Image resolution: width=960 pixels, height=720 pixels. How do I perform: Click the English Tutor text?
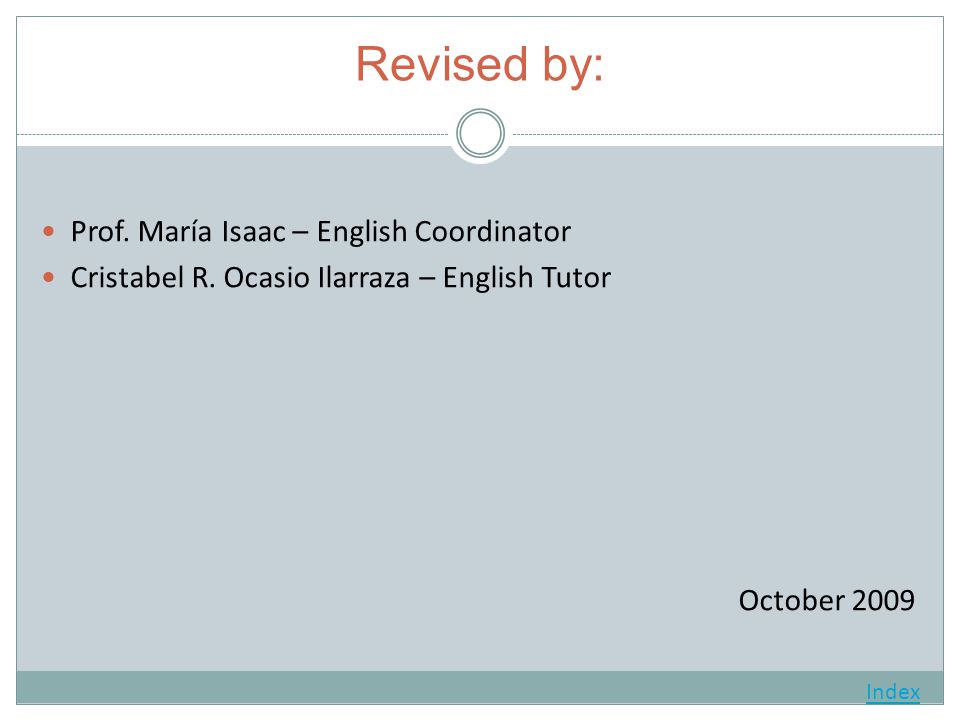[x=527, y=278]
